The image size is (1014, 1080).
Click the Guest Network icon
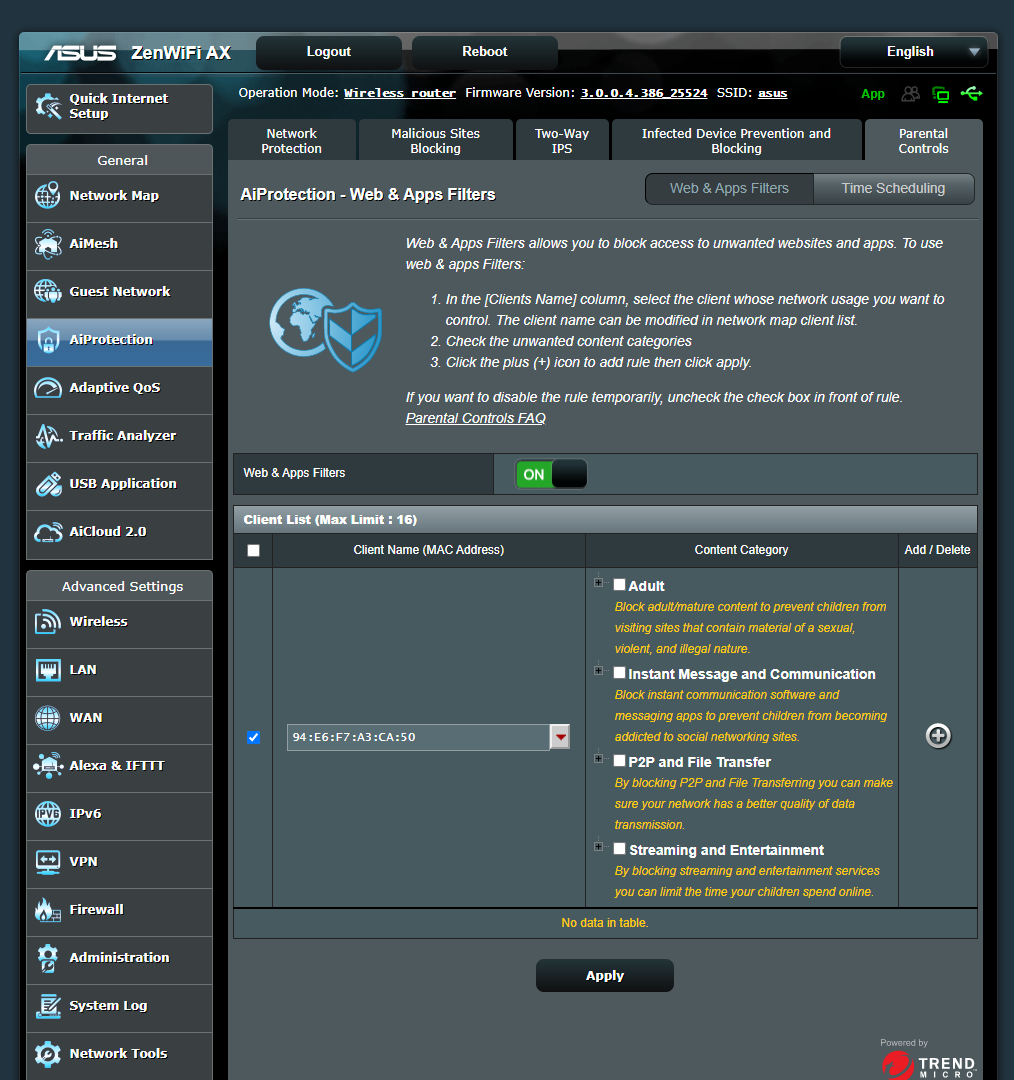coord(48,291)
